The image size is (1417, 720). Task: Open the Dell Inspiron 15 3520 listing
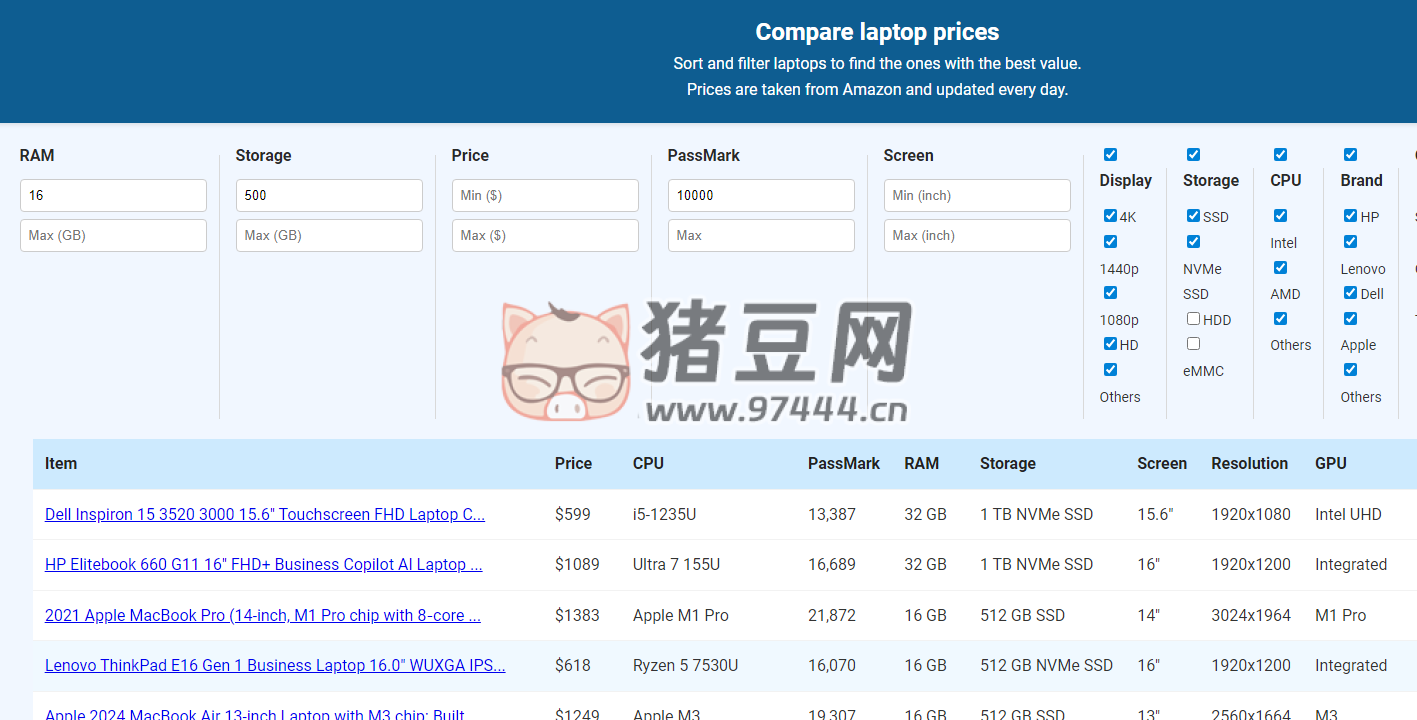pos(264,514)
